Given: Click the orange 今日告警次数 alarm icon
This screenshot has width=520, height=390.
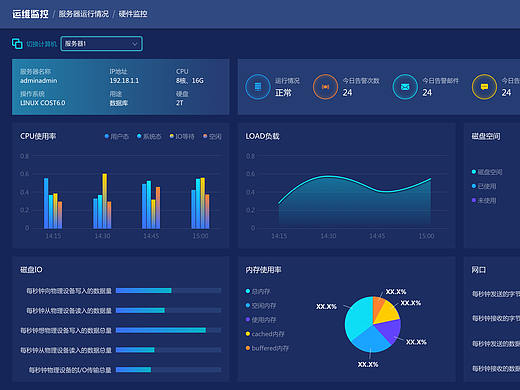Looking at the screenshot, I should [x=325, y=87].
